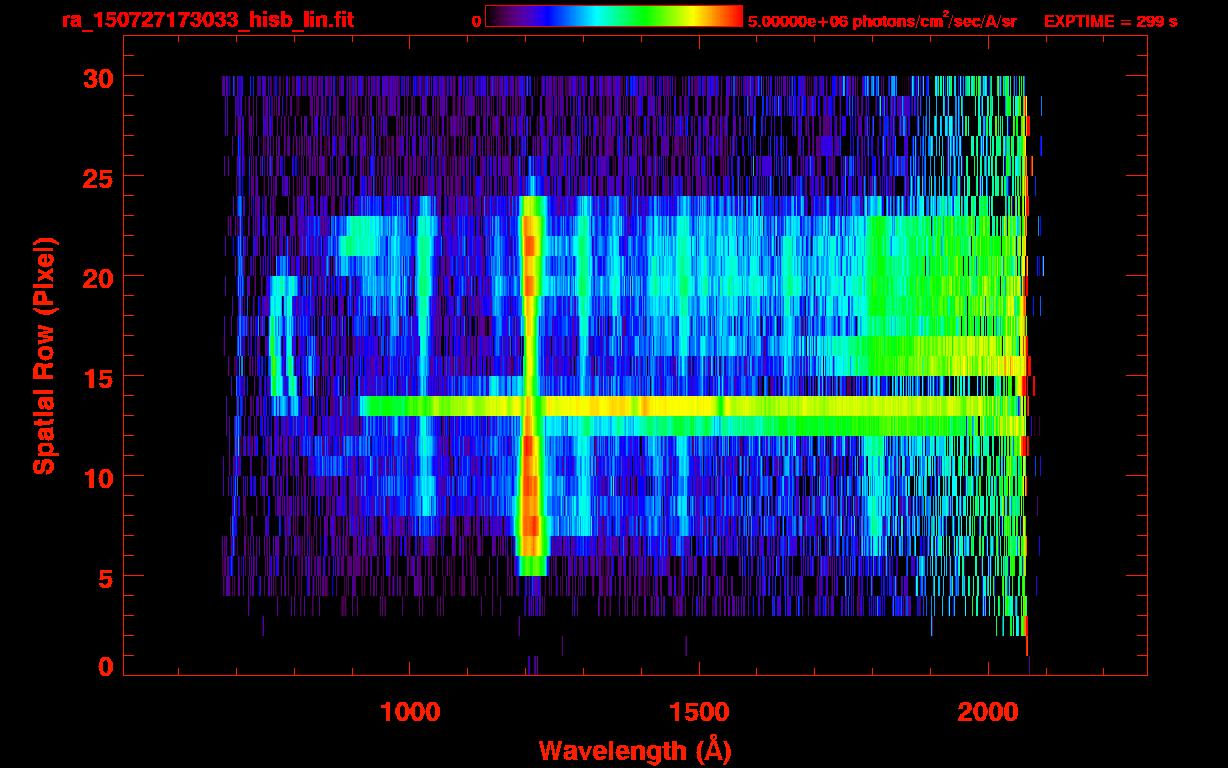Click the 1000 wavelength tick label
The height and width of the screenshot is (768, 1228).
[x=410, y=712]
